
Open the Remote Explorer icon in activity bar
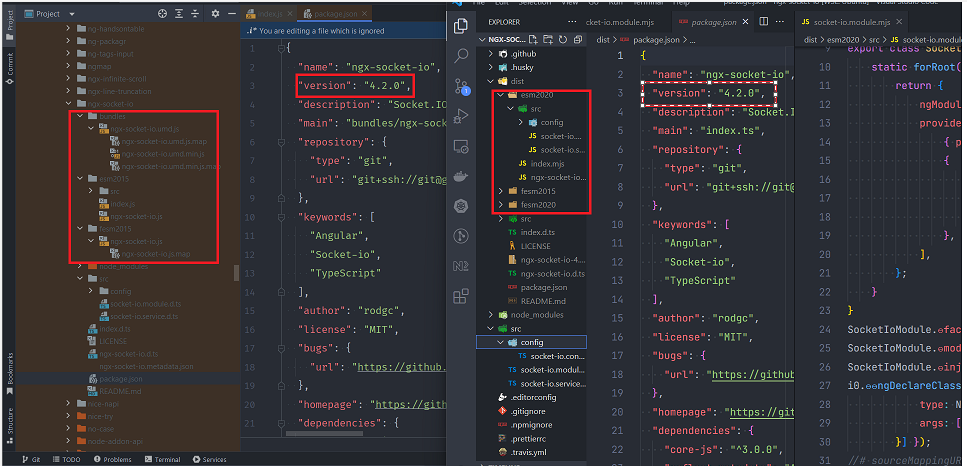[x=461, y=146]
